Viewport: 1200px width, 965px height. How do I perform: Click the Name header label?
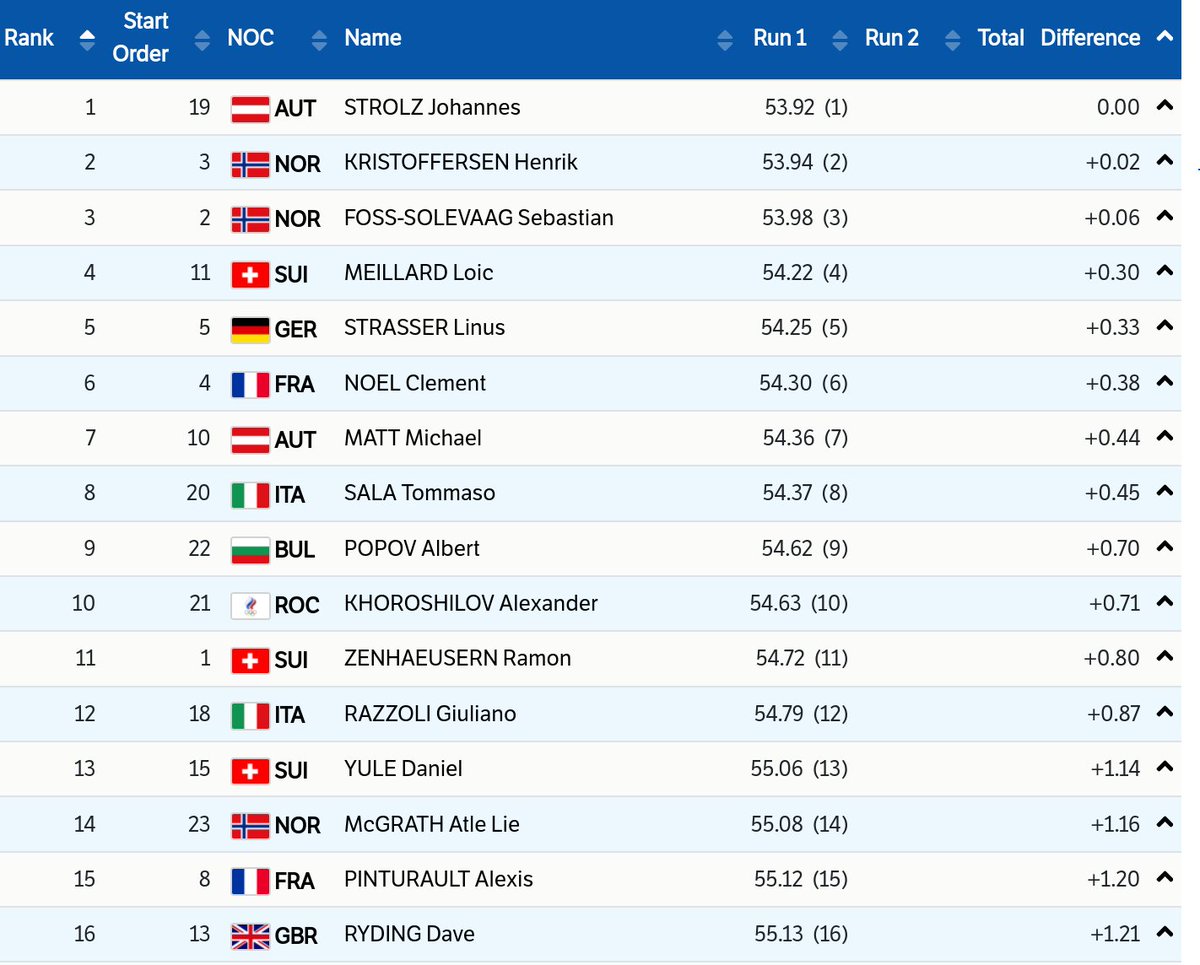click(x=373, y=38)
